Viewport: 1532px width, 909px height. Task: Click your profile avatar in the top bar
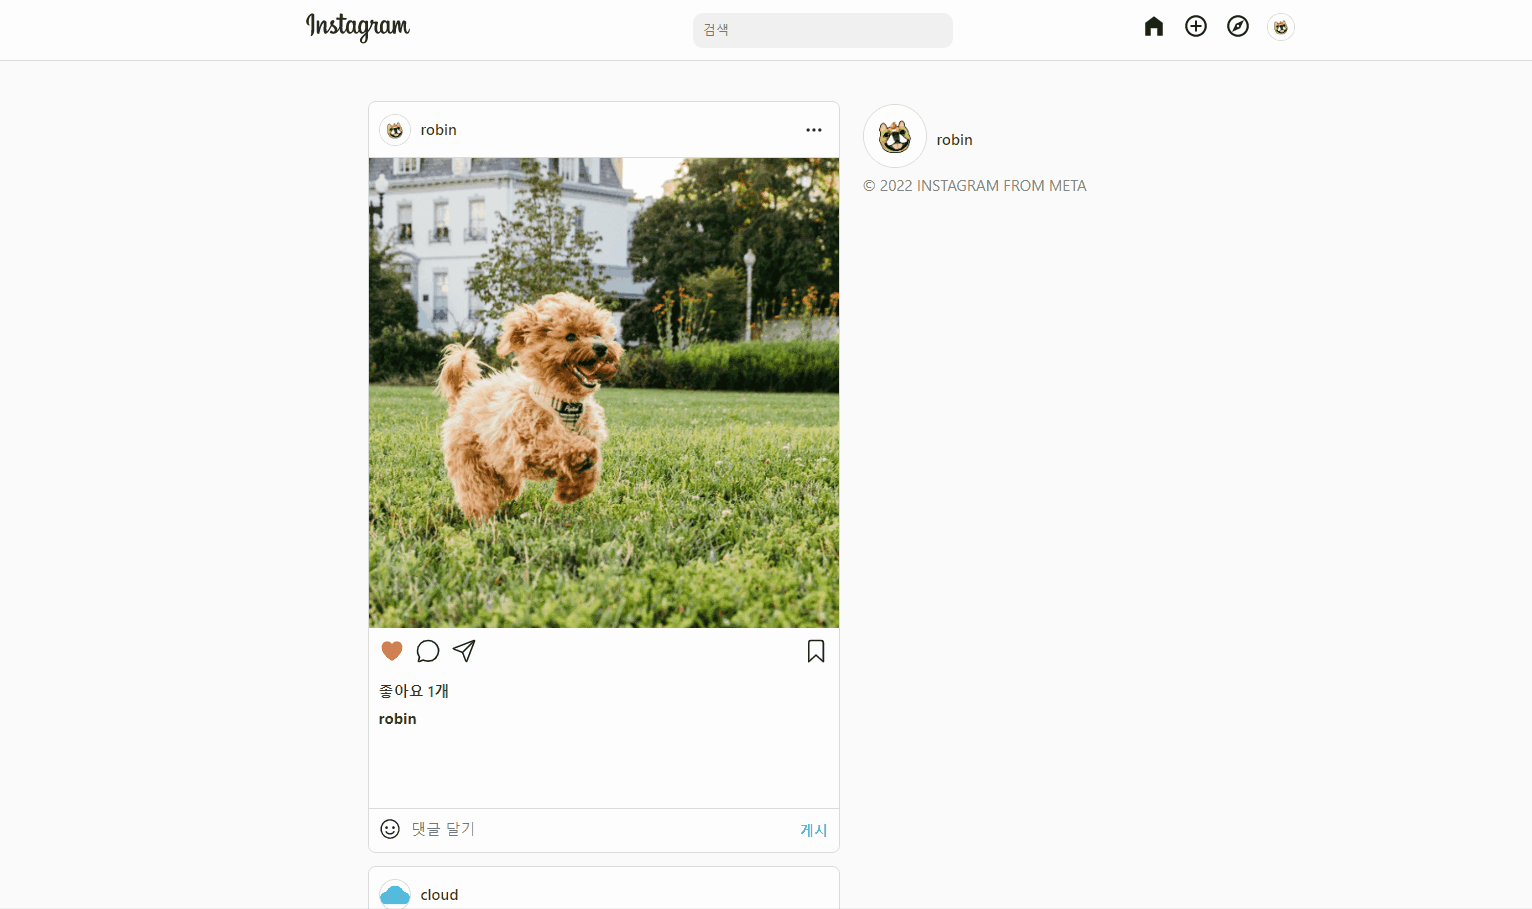[1281, 27]
